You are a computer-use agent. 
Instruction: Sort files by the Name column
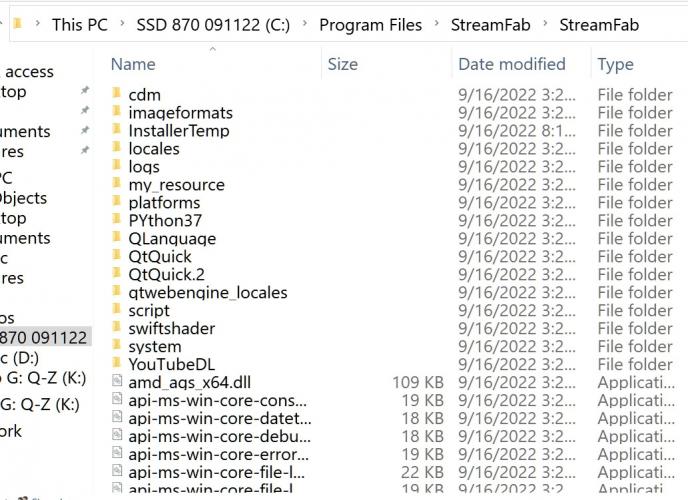pyautogui.click(x=133, y=64)
